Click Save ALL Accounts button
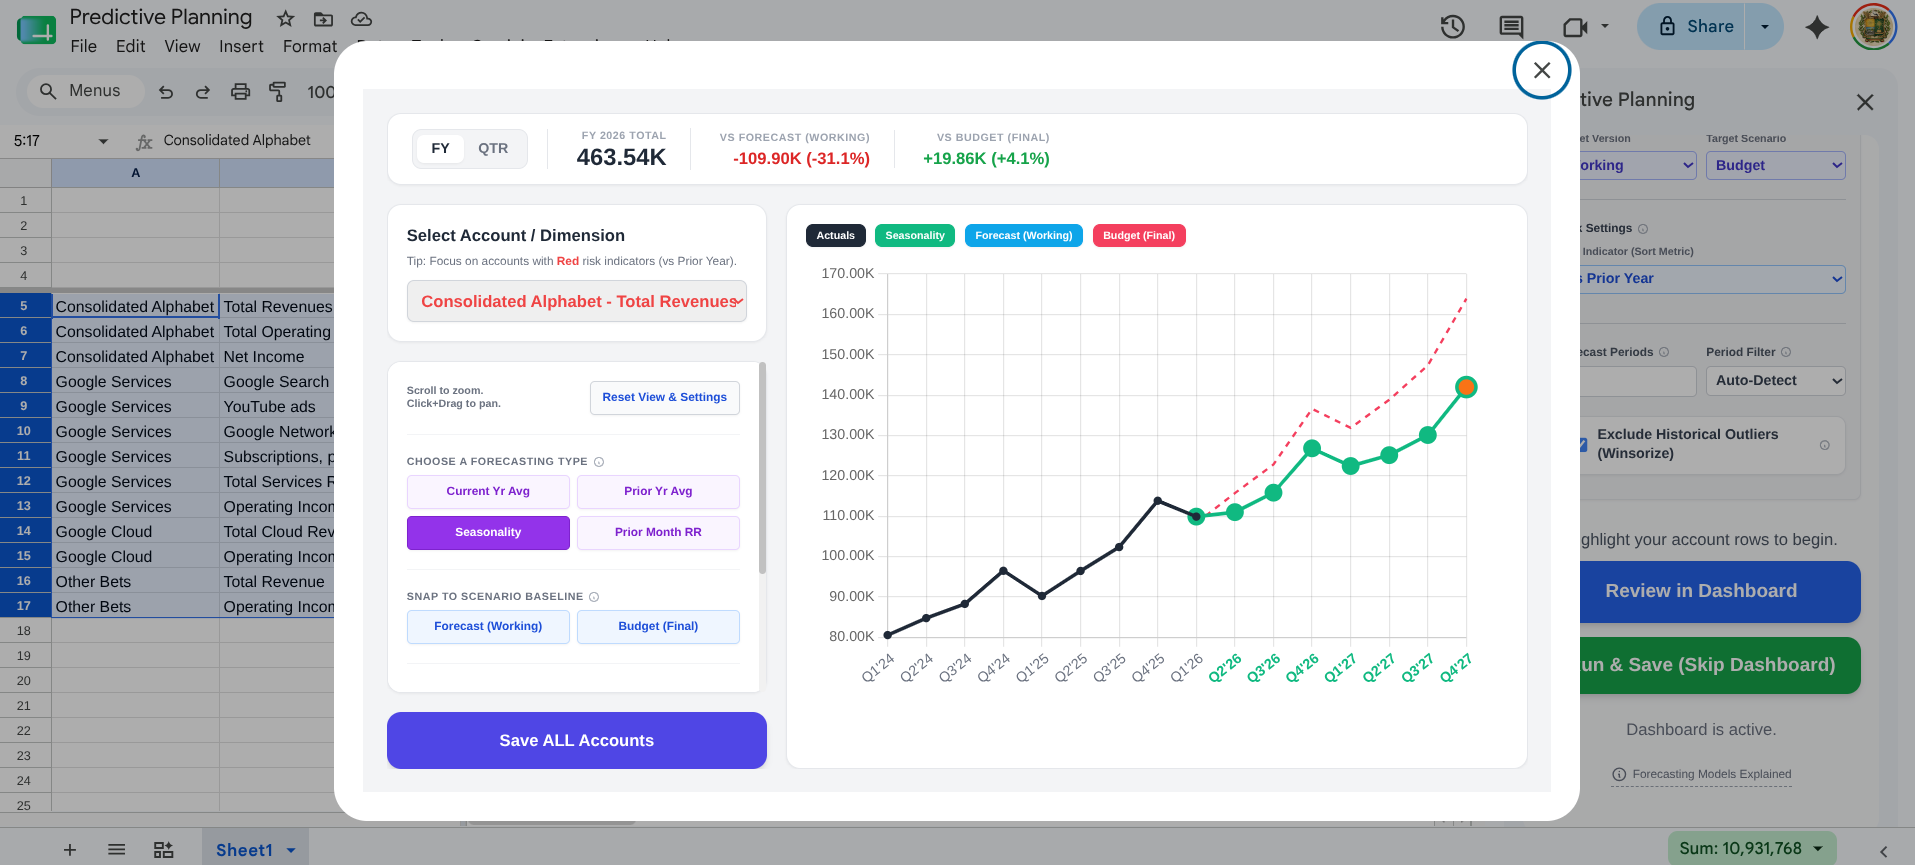1915x865 pixels. point(576,740)
